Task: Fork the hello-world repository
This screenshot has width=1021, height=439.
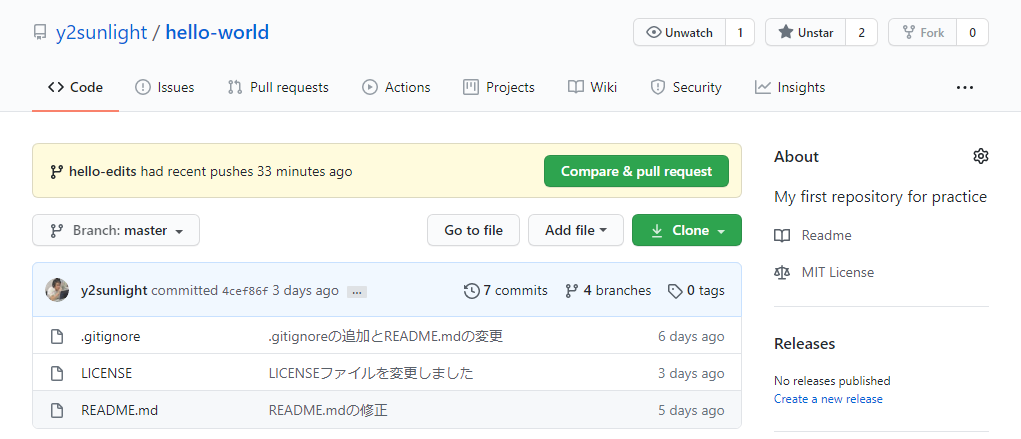Action: pyautogui.click(x=923, y=32)
